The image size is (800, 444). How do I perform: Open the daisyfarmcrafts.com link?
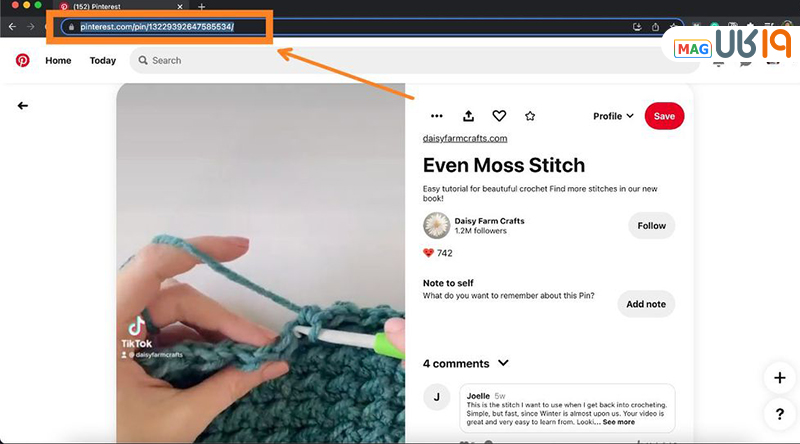465,139
